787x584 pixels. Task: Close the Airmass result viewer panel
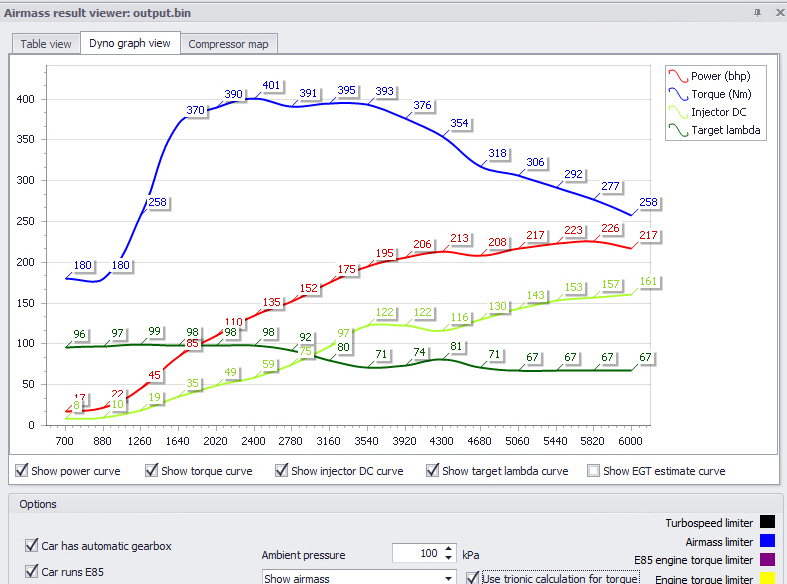780,13
